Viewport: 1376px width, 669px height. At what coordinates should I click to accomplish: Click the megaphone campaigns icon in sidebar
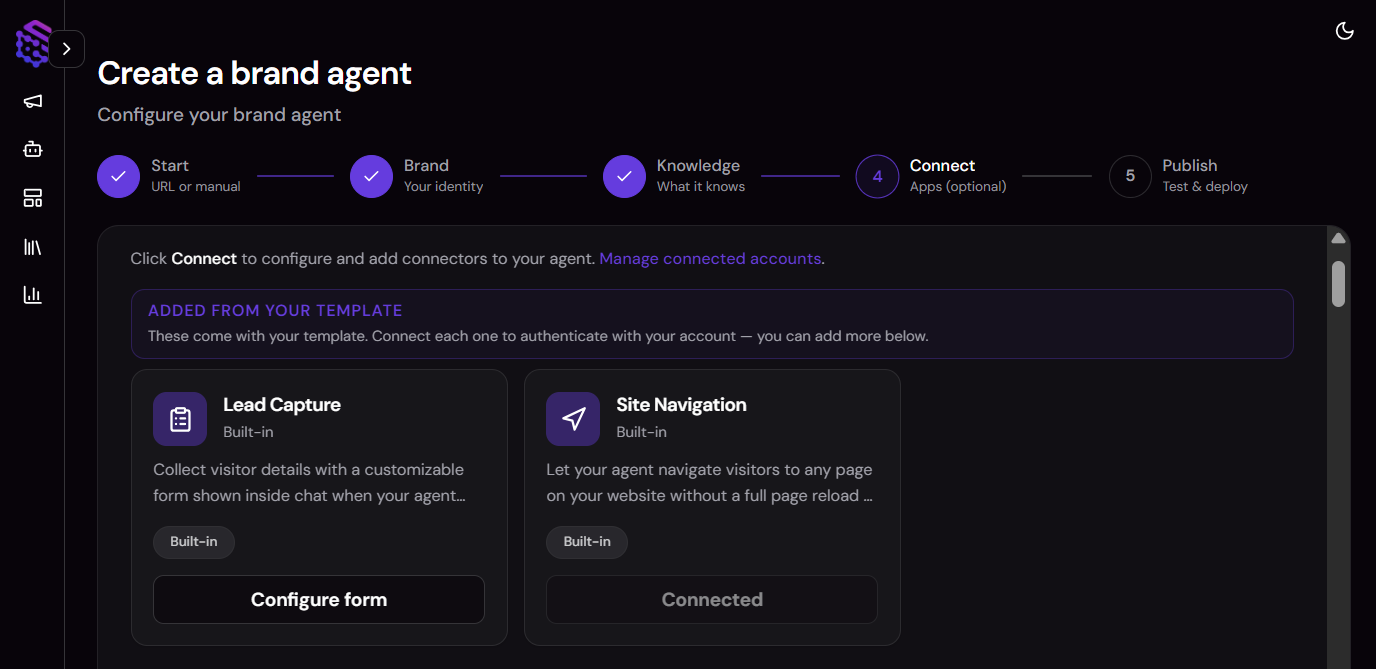[x=33, y=101]
